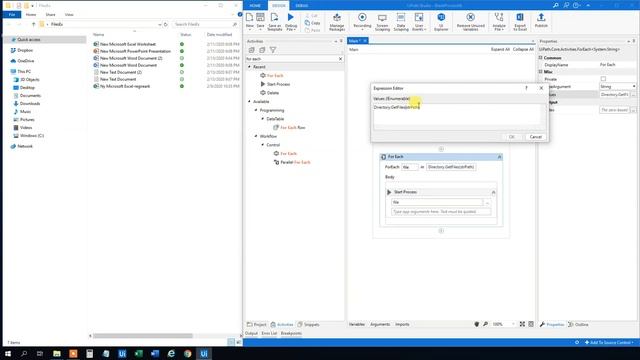Click the ForEach item name field
Image resolution: width=640 pixels, height=360 pixels.
(409, 167)
